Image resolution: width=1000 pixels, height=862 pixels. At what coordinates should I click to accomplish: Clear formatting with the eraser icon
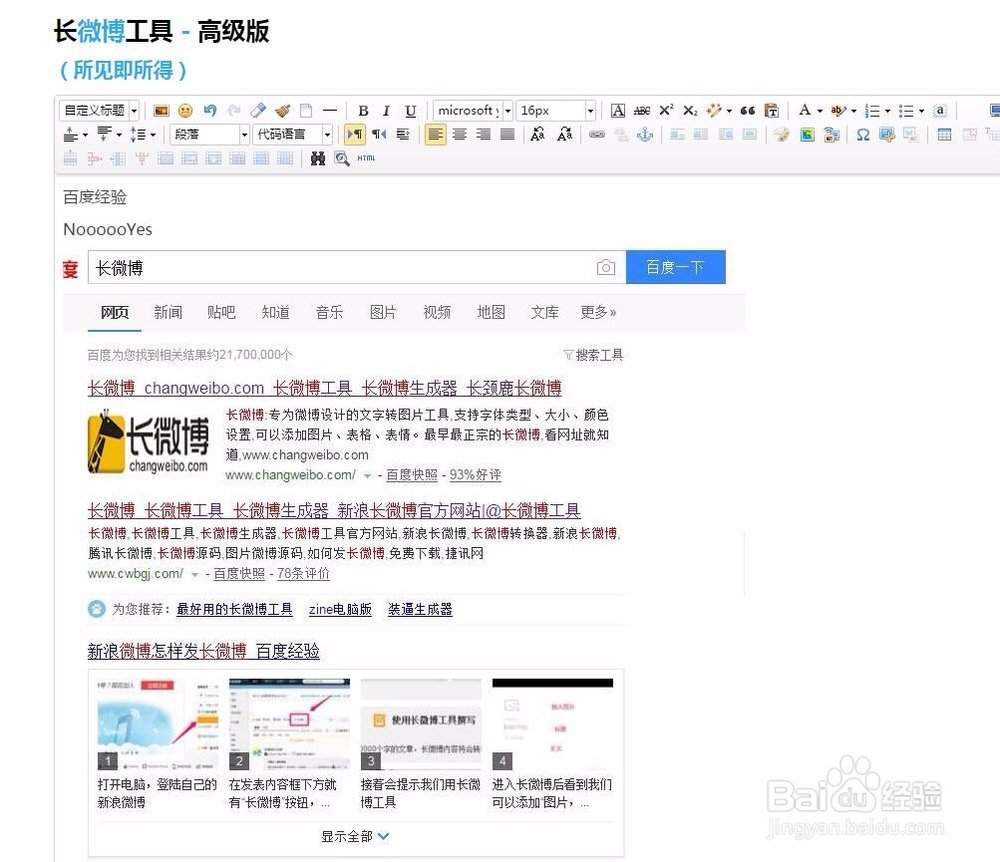pyautogui.click(x=258, y=110)
